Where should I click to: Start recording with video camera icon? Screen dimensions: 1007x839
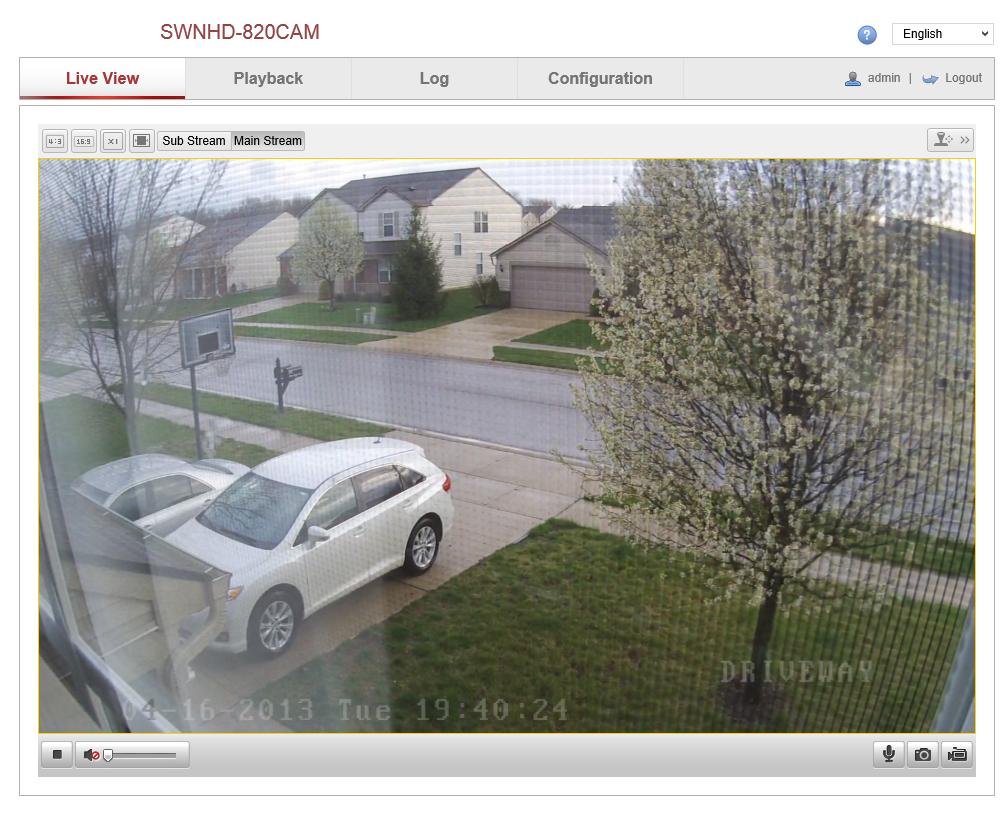tap(957, 754)
